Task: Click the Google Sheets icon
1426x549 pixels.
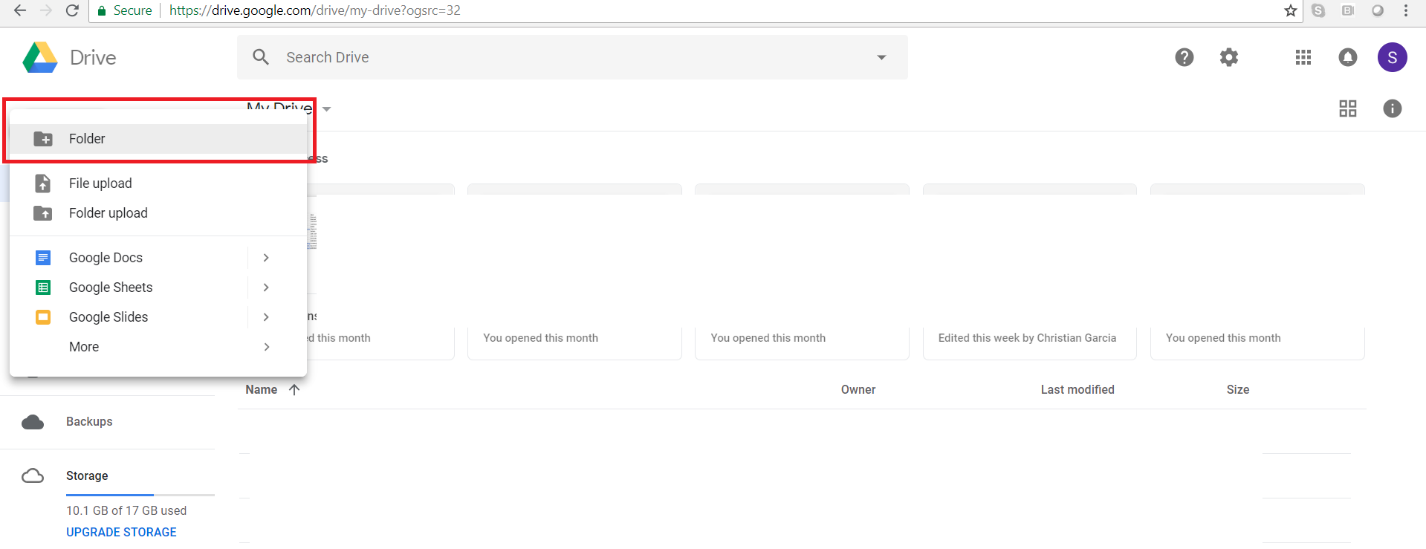Action: click(43, 288)
